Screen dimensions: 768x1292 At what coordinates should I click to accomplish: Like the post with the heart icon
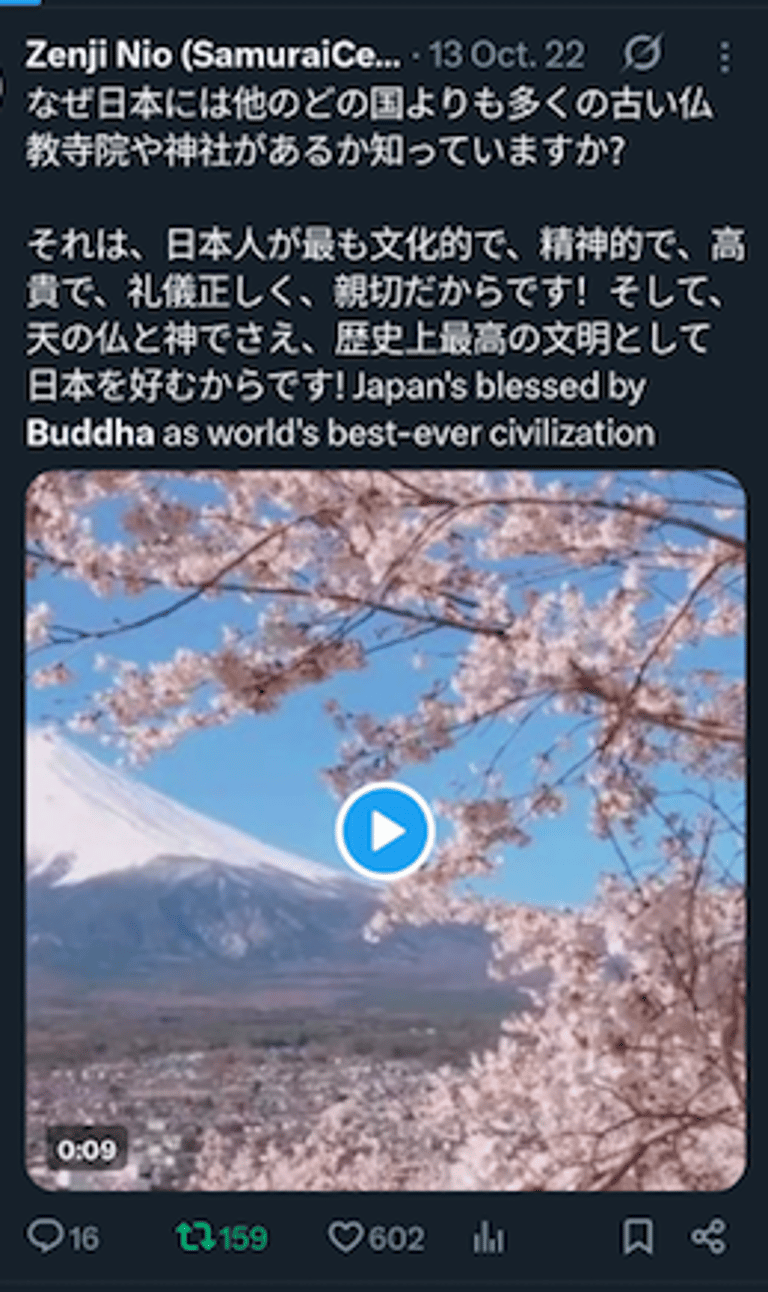pyautogui.click(x=345, y=1238)
